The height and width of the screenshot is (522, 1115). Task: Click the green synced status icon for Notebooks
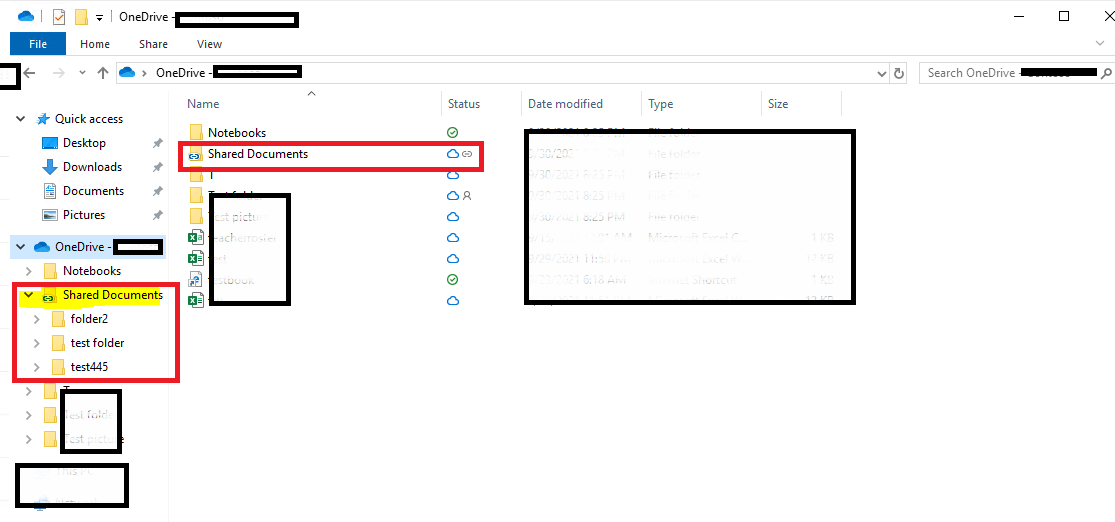coord(452,132)
